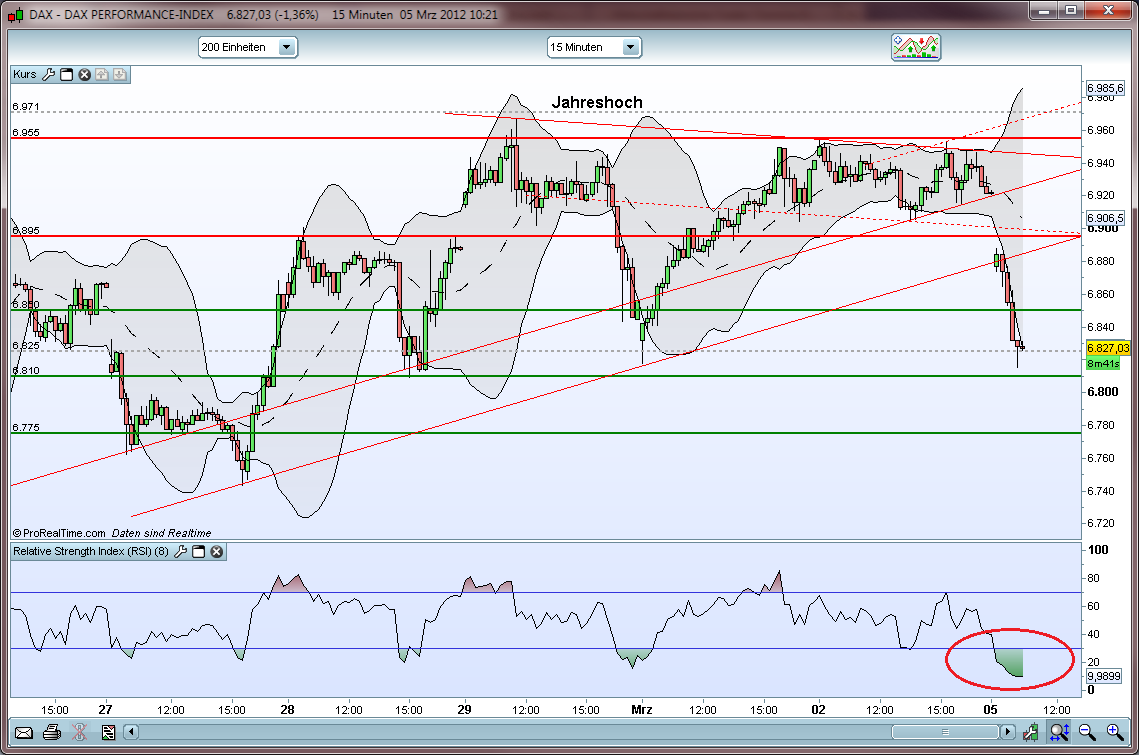1139x755 pixels.
Task: Maximize the Kurs price panel
Action: coord(67,74)
